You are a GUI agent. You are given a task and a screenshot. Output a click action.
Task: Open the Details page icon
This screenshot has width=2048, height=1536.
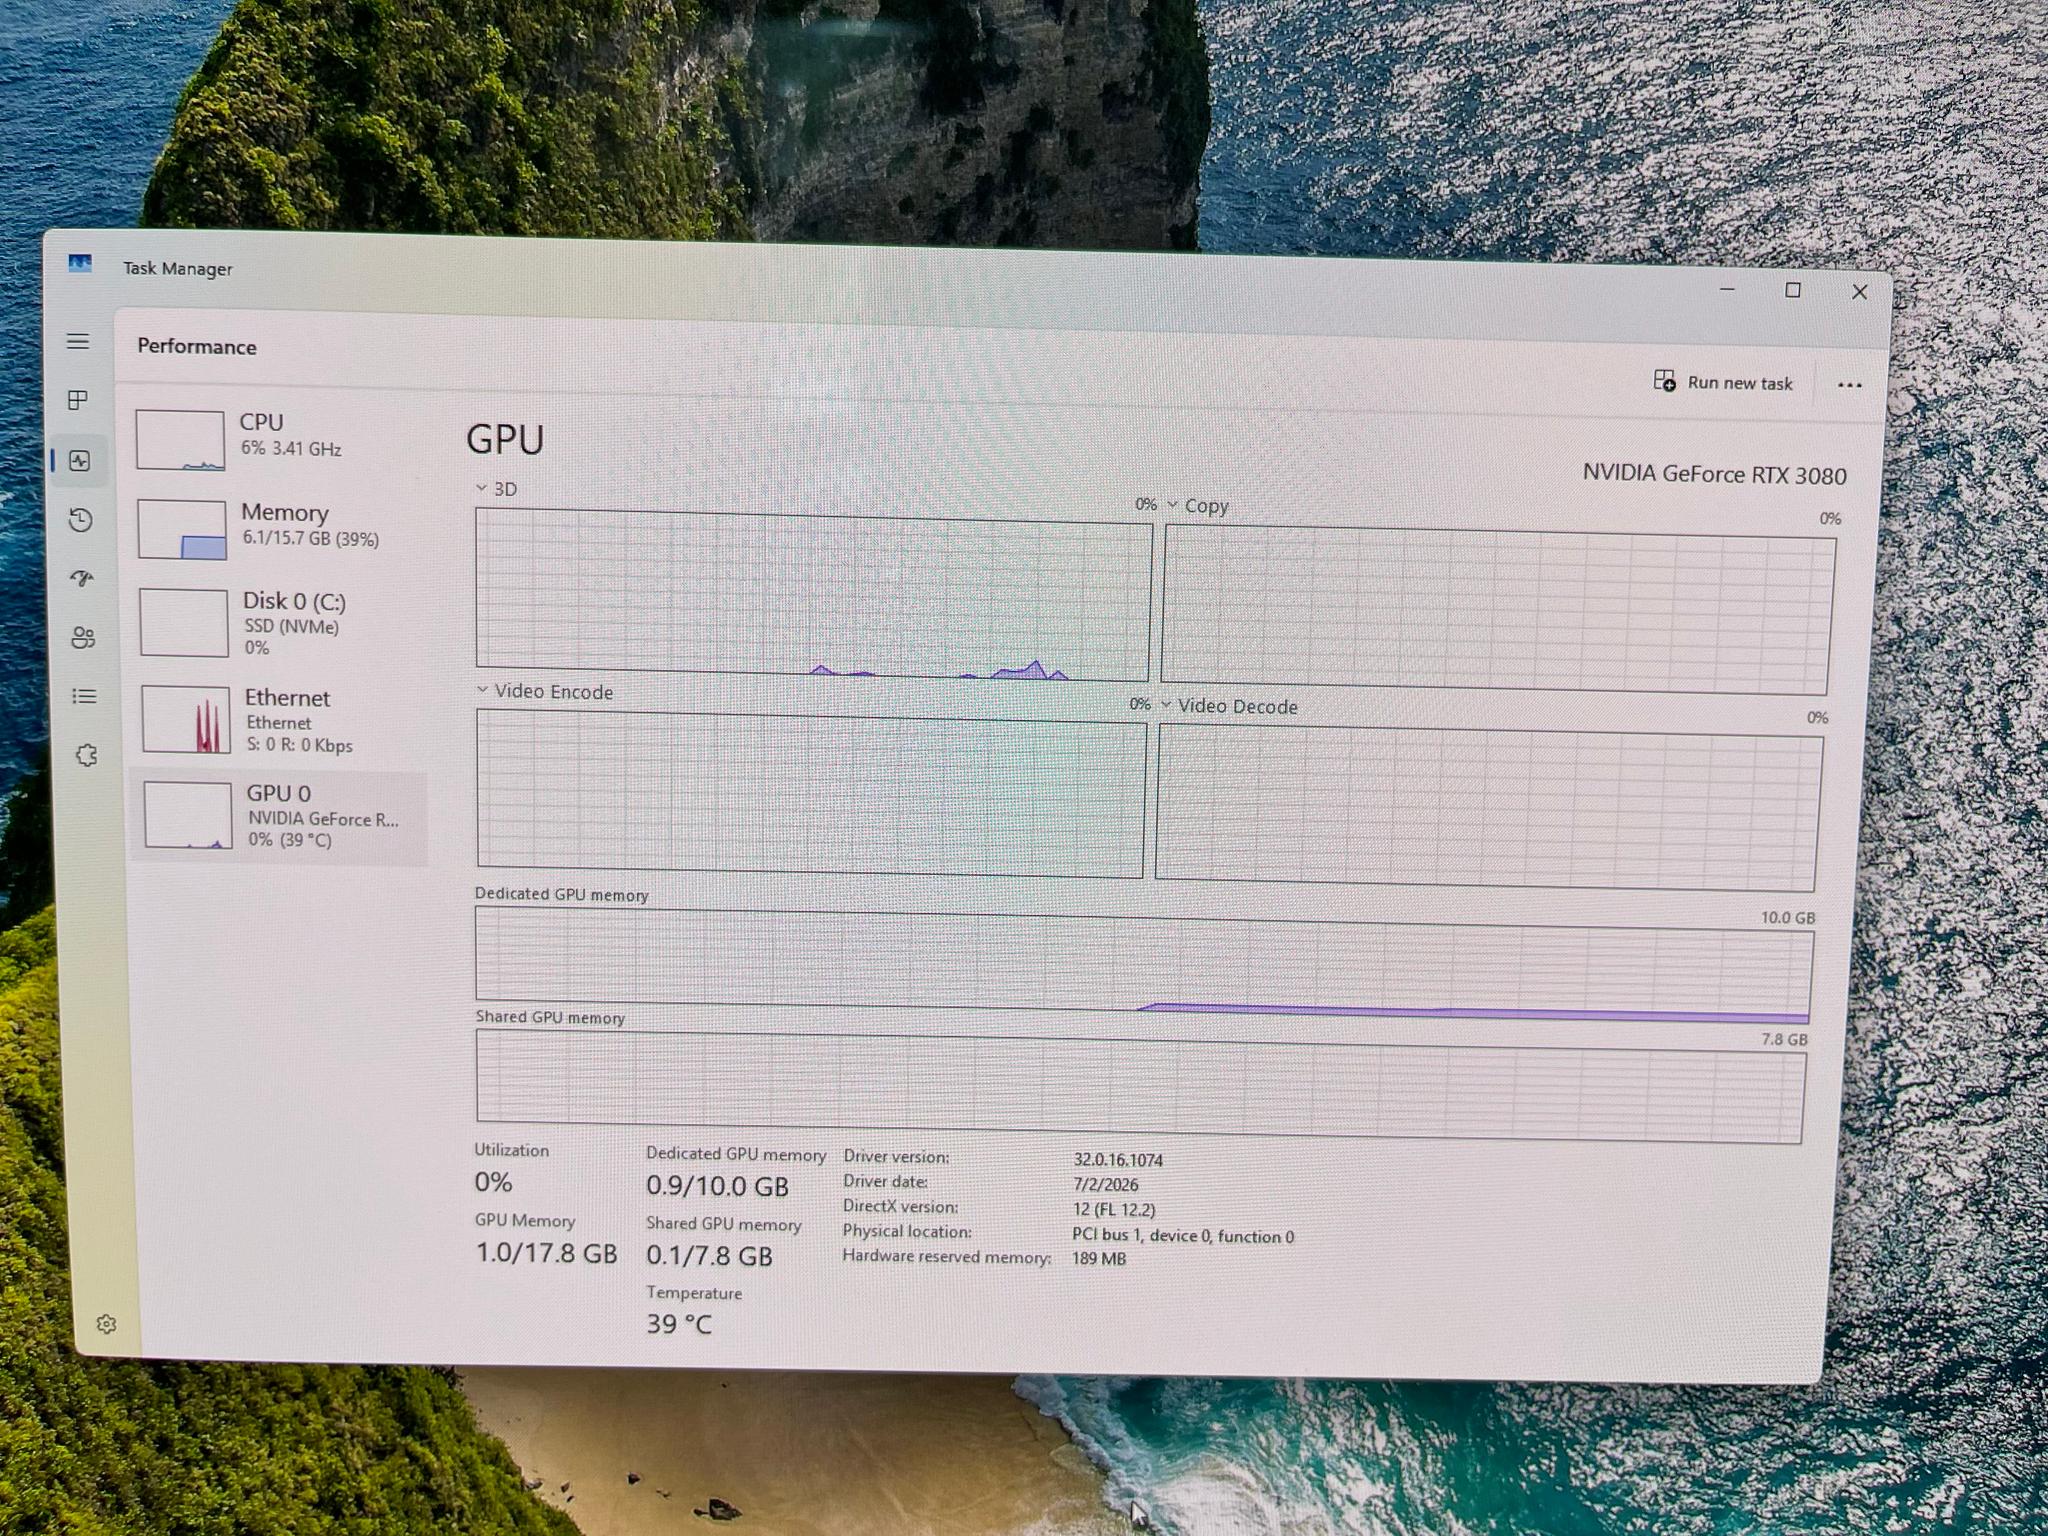(84, 696)
